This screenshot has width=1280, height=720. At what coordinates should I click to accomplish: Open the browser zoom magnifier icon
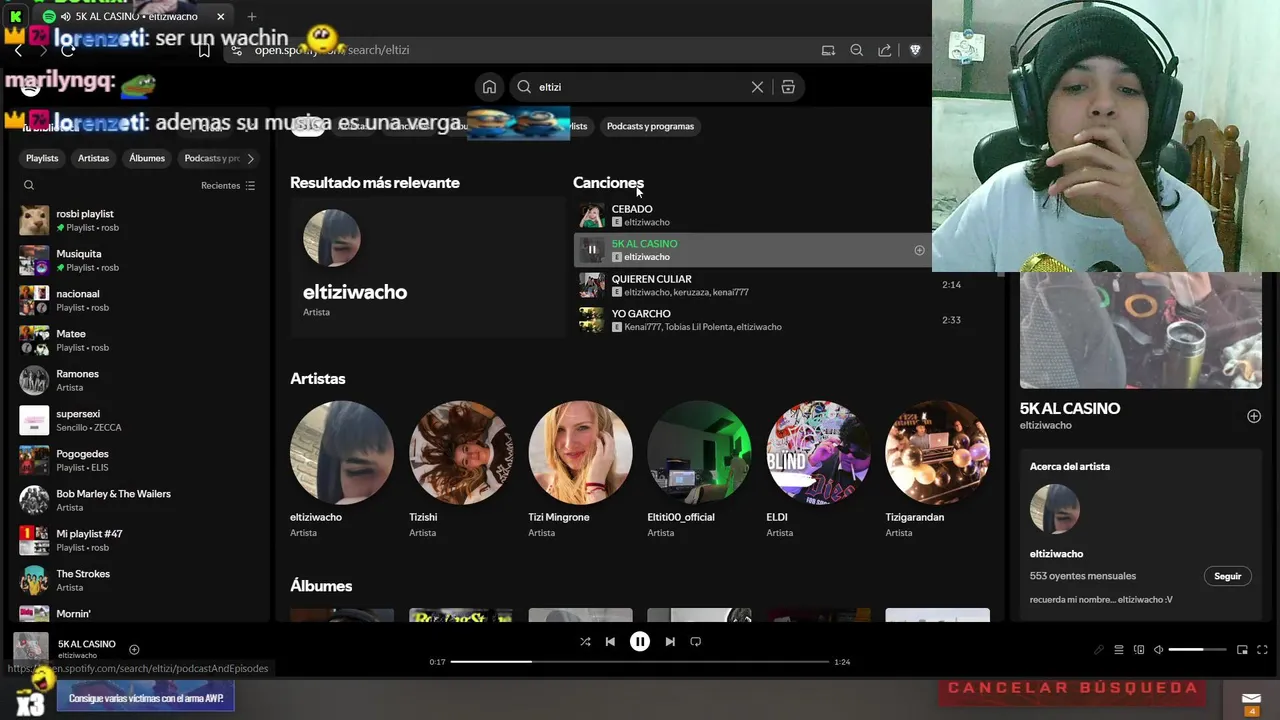coord(856,50)
